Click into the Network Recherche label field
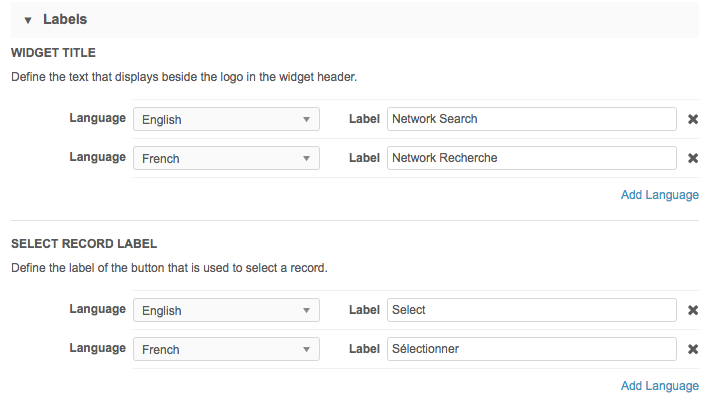Image resolution: width=706 pixels, height=409 pixels. pyautogui.click(x=531, y=158)
